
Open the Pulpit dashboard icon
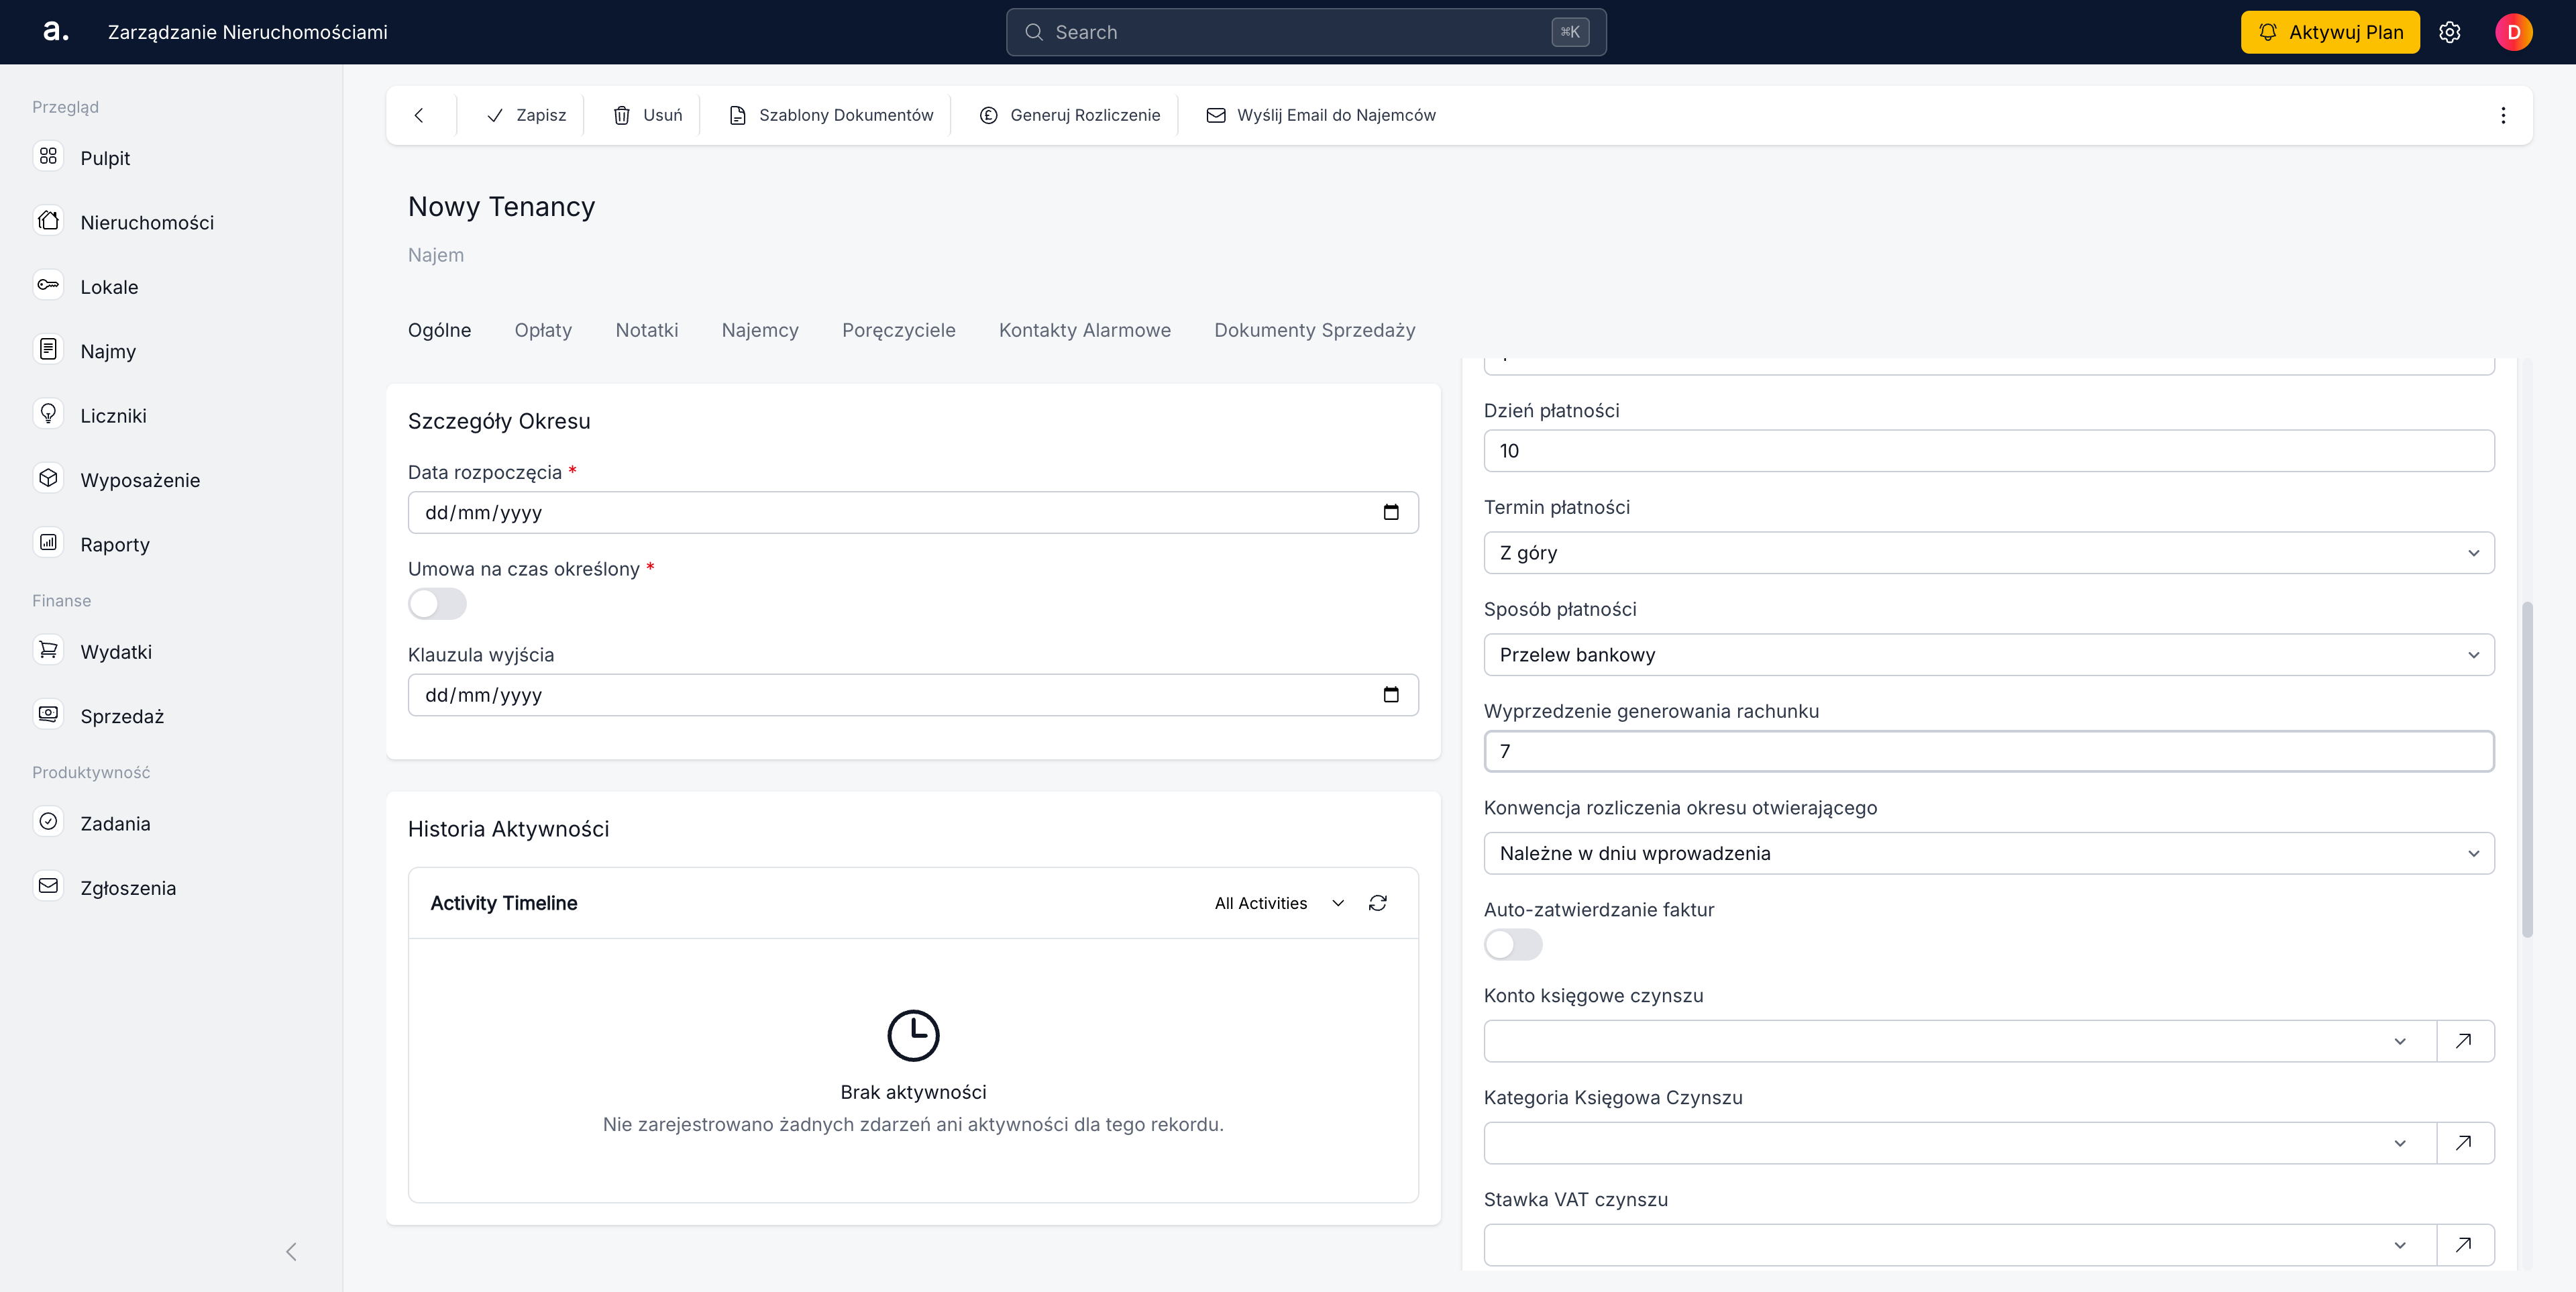pos(48,157)
